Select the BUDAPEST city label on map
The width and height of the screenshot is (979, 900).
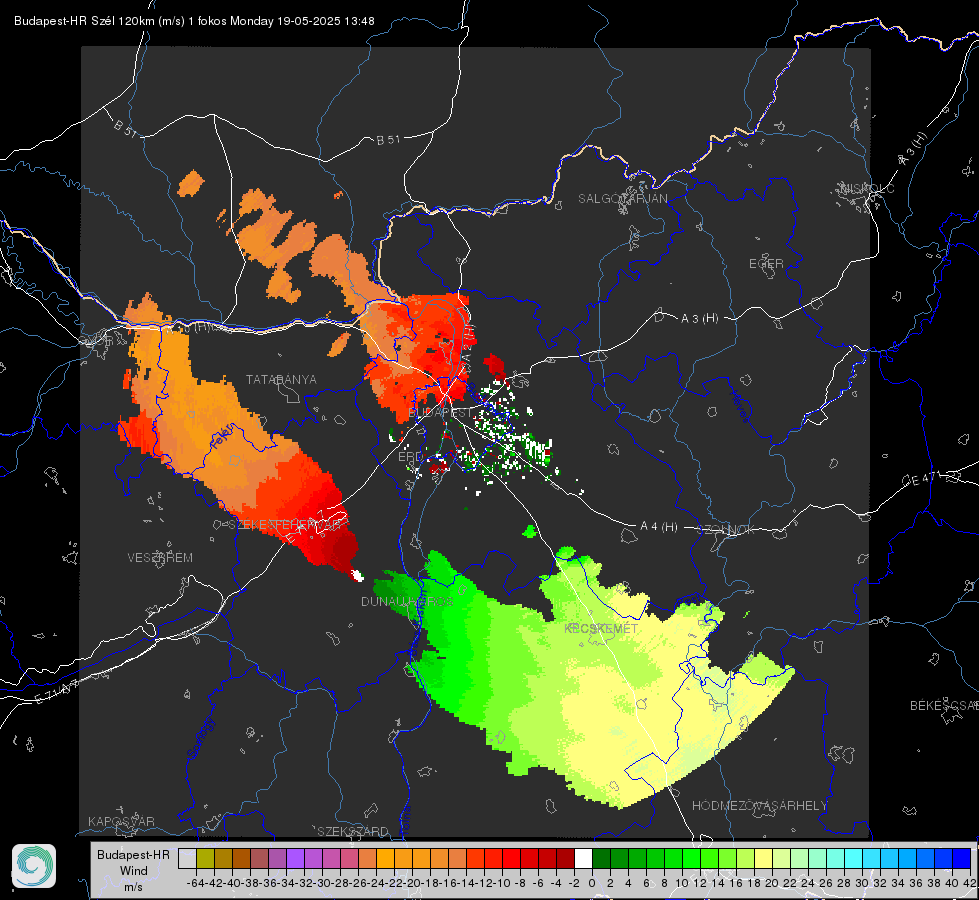[440, 413]
